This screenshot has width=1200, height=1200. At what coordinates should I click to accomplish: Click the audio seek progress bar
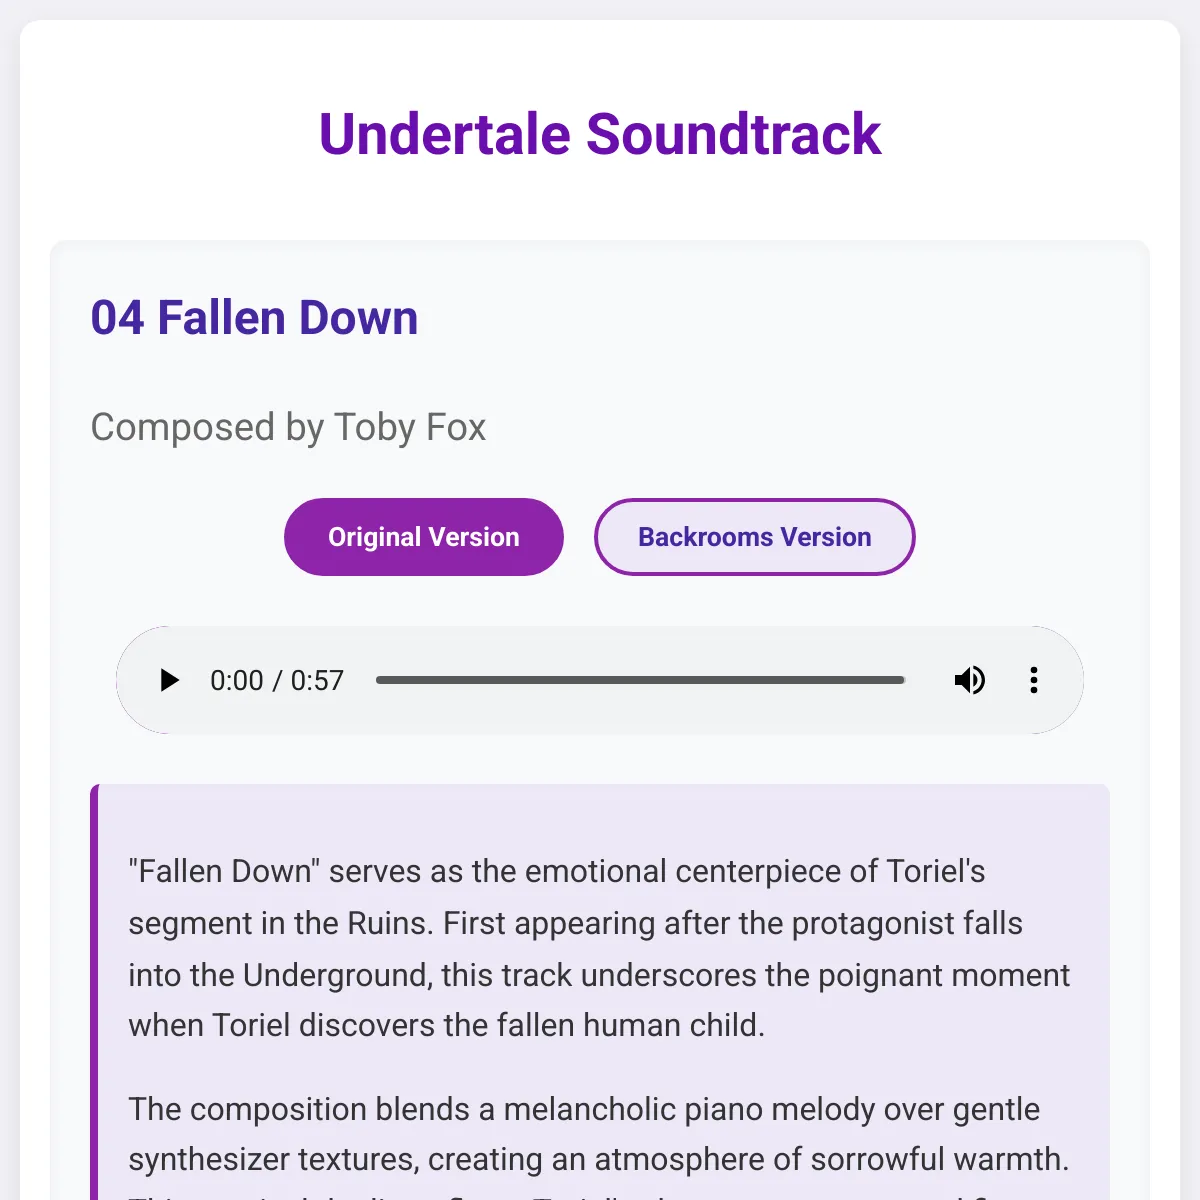click(640, 680)
